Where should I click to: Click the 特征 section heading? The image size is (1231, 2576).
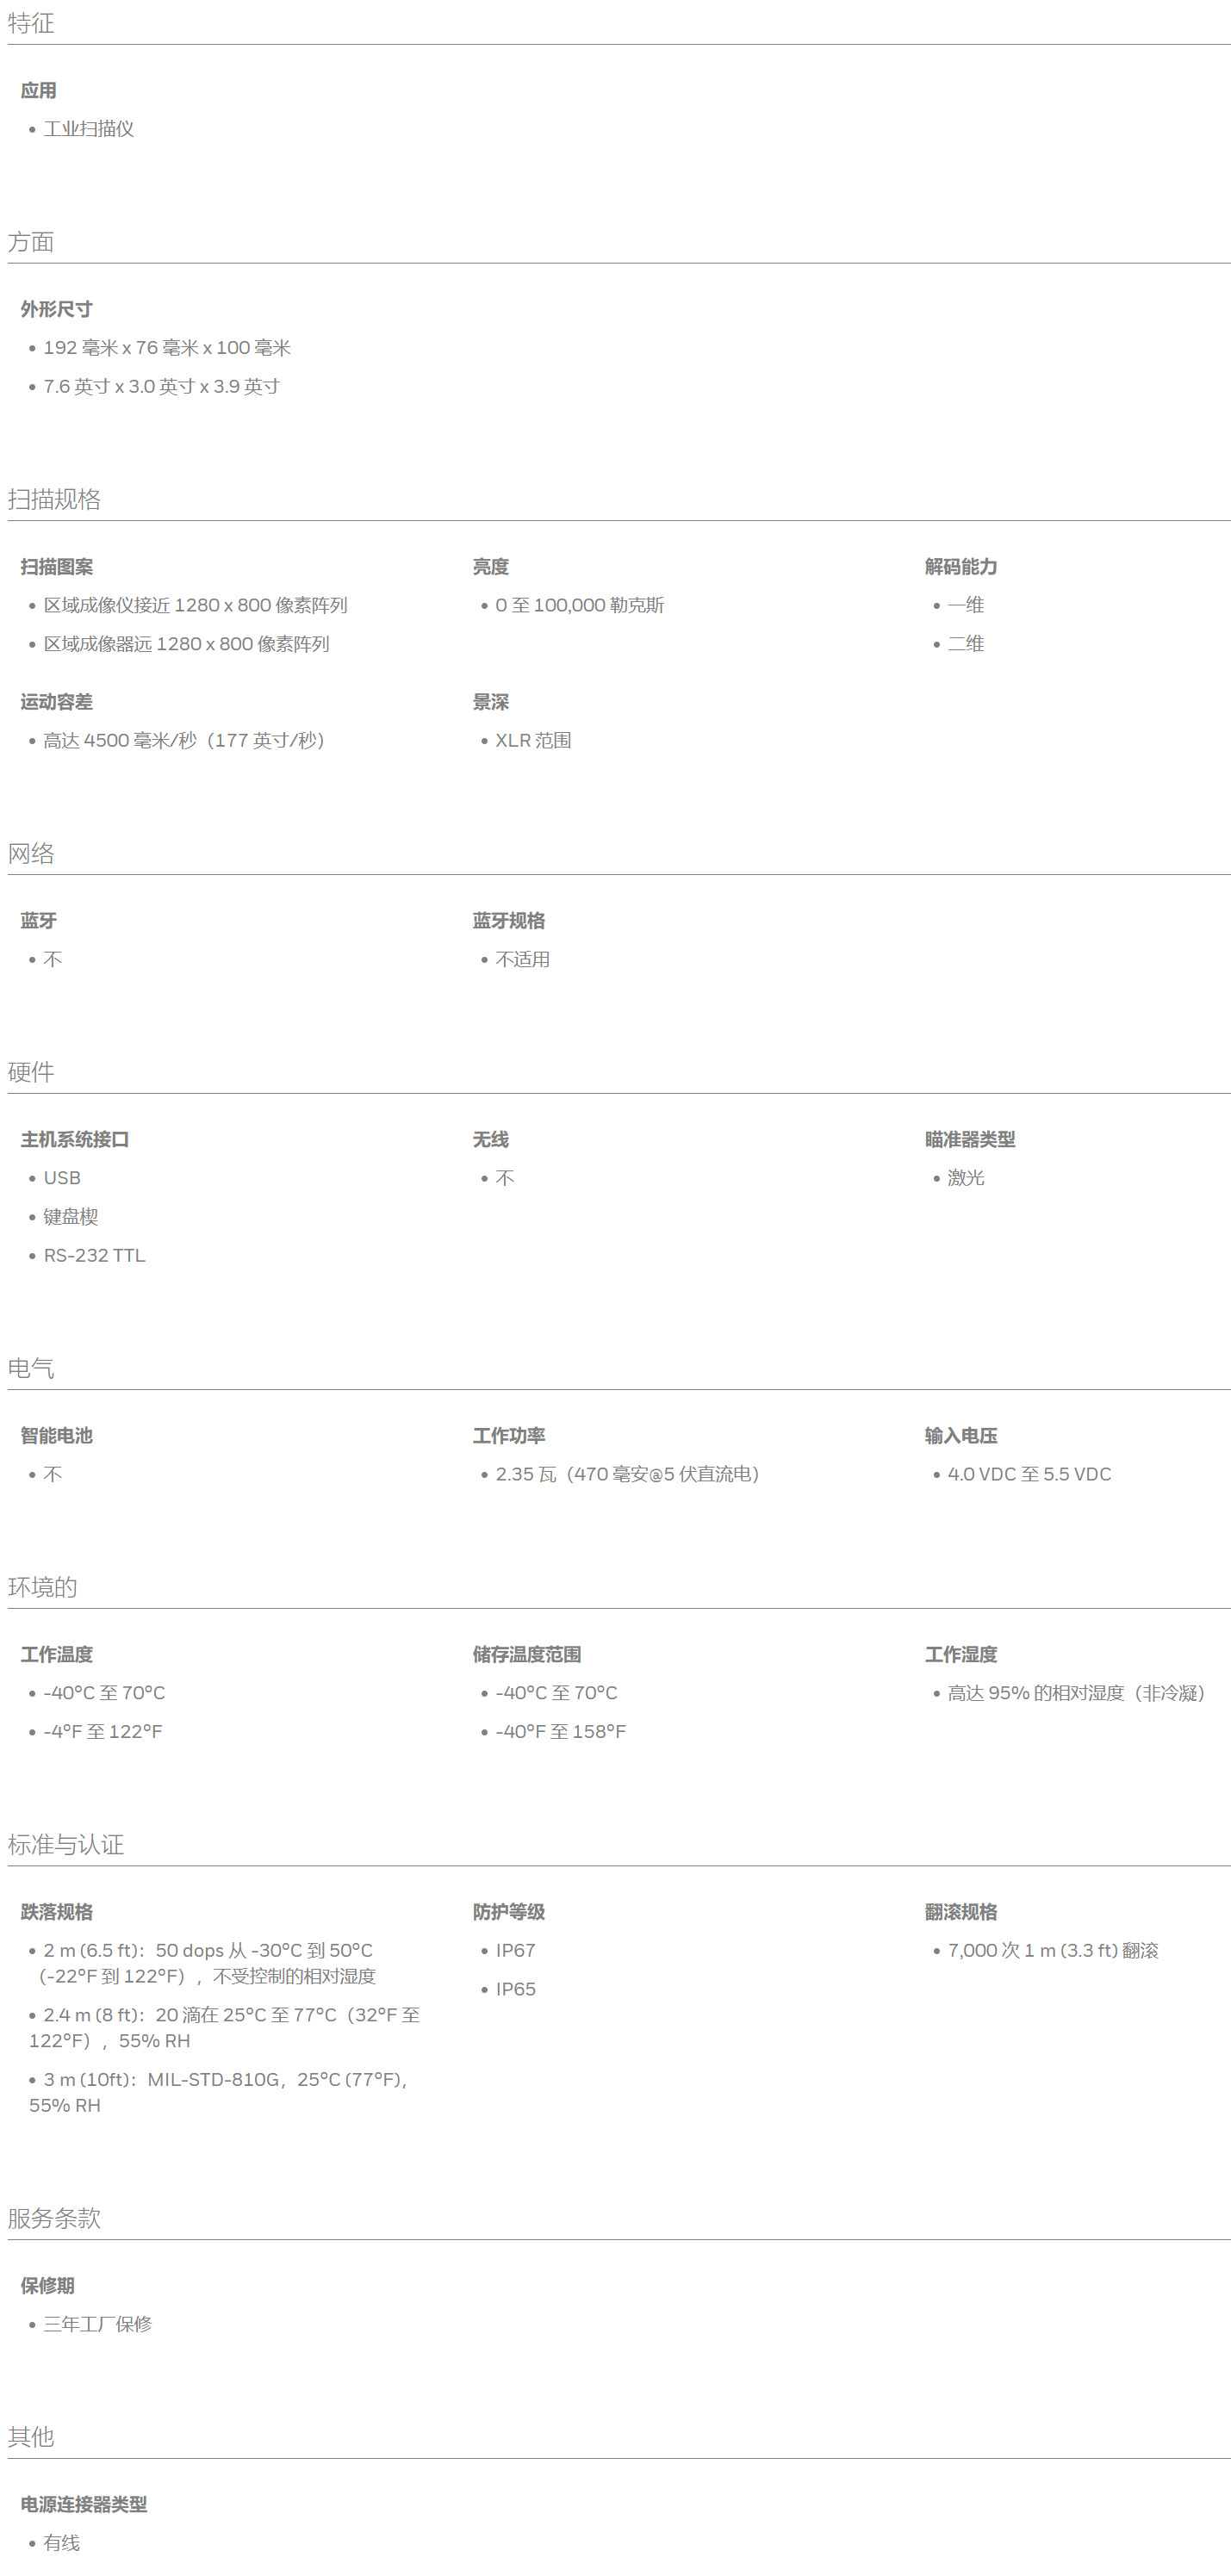click(x=31, y=23)
